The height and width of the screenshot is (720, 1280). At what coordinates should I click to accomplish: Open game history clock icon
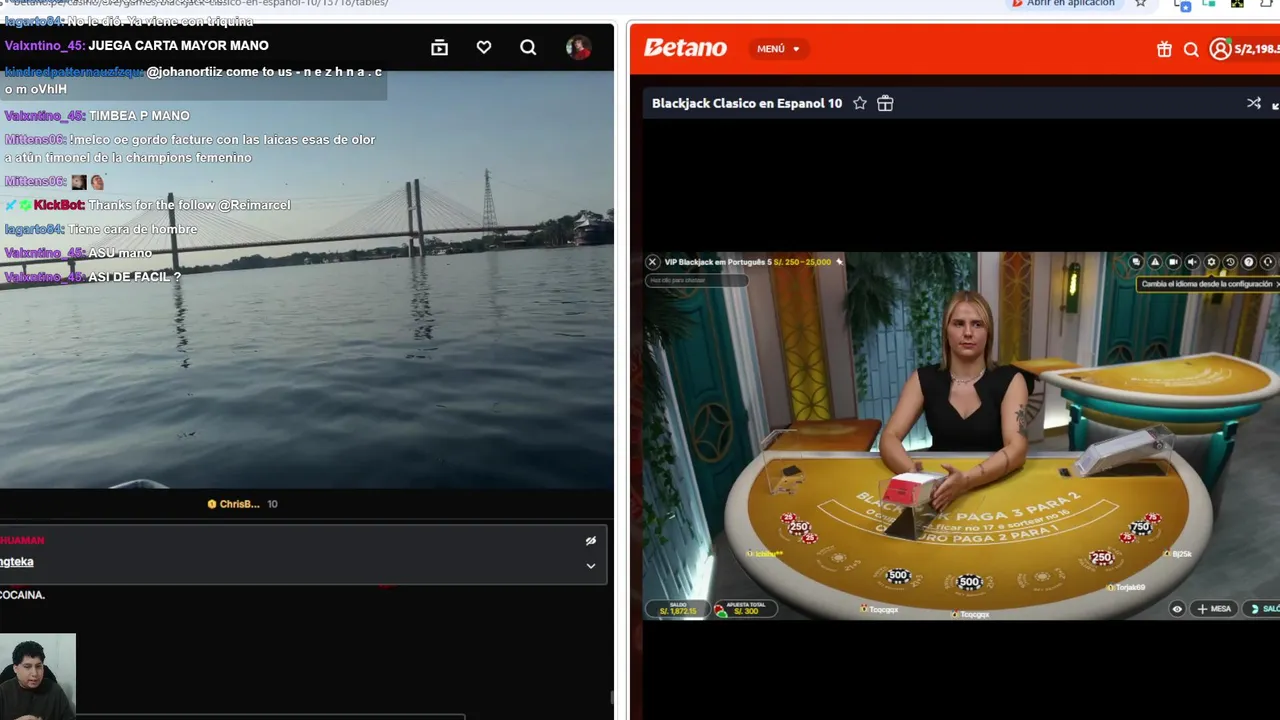pos(1230,262)
